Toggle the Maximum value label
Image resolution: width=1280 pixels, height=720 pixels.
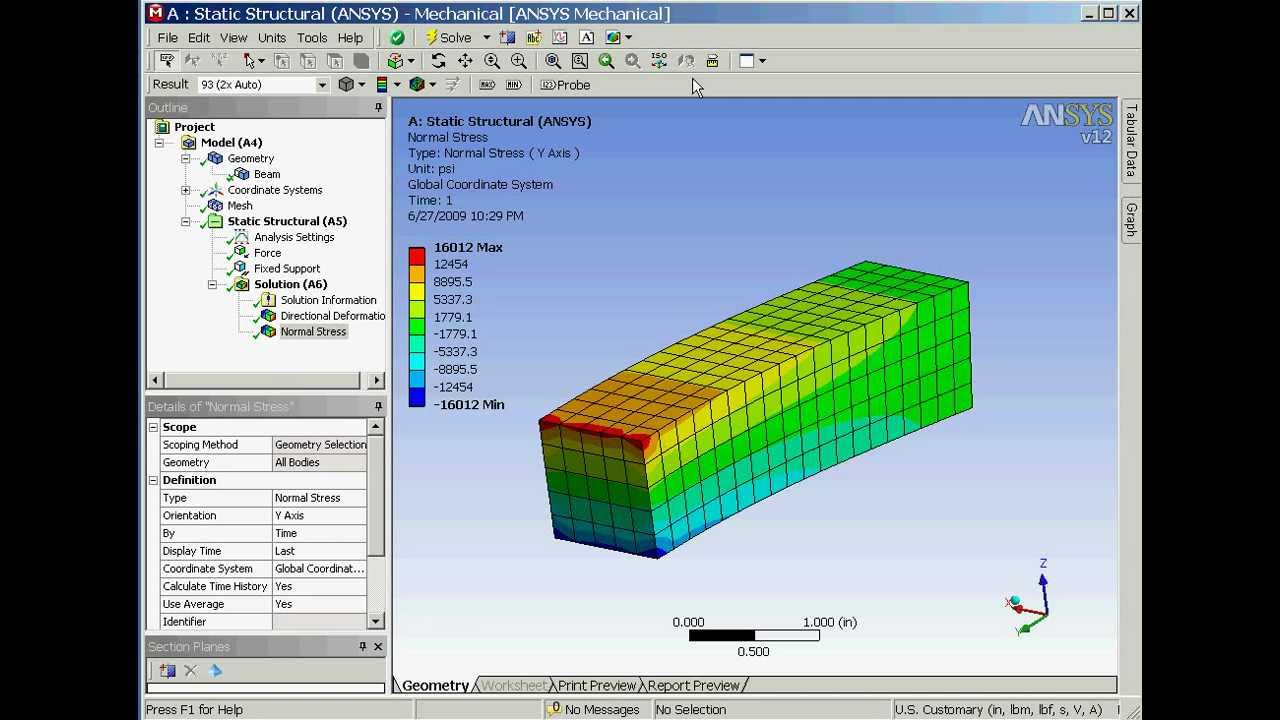(487, 85)
